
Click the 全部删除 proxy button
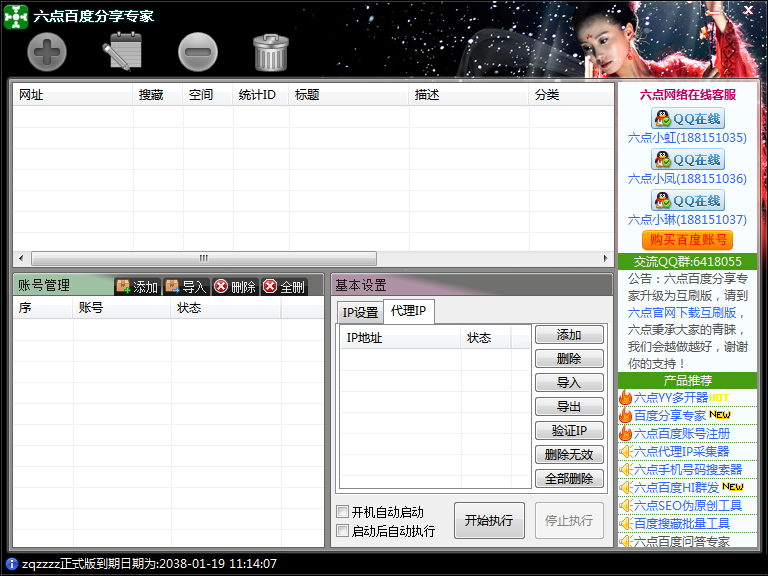[x=569, y=479]
